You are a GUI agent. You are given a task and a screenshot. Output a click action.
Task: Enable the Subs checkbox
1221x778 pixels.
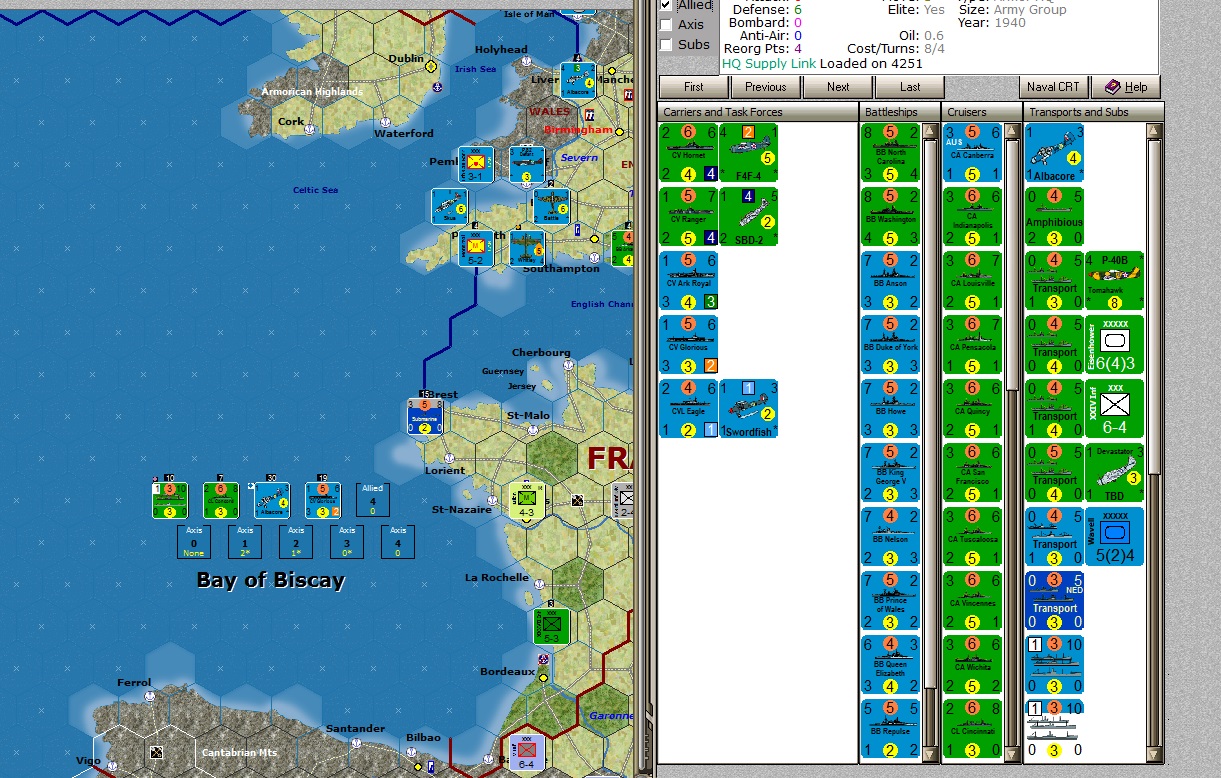coord(666,45)
